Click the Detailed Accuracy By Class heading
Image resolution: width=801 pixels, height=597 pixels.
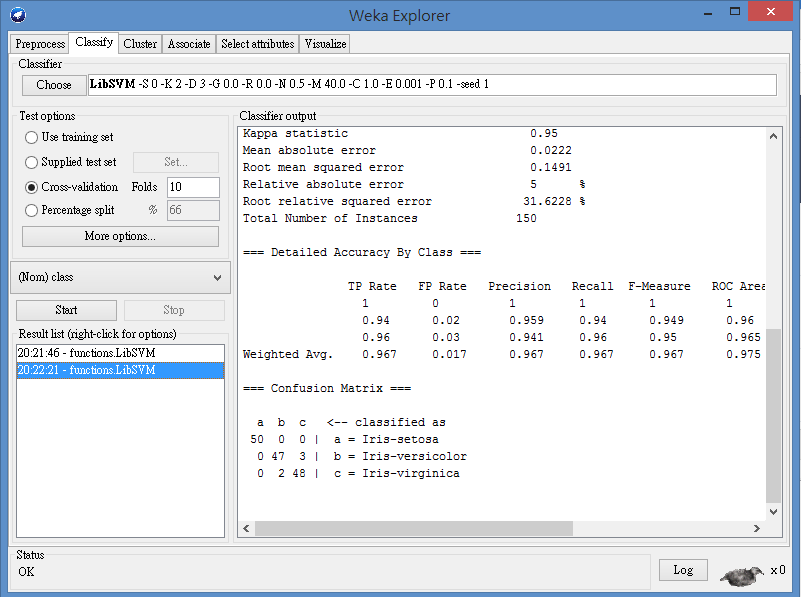click(x=362, y=252)
